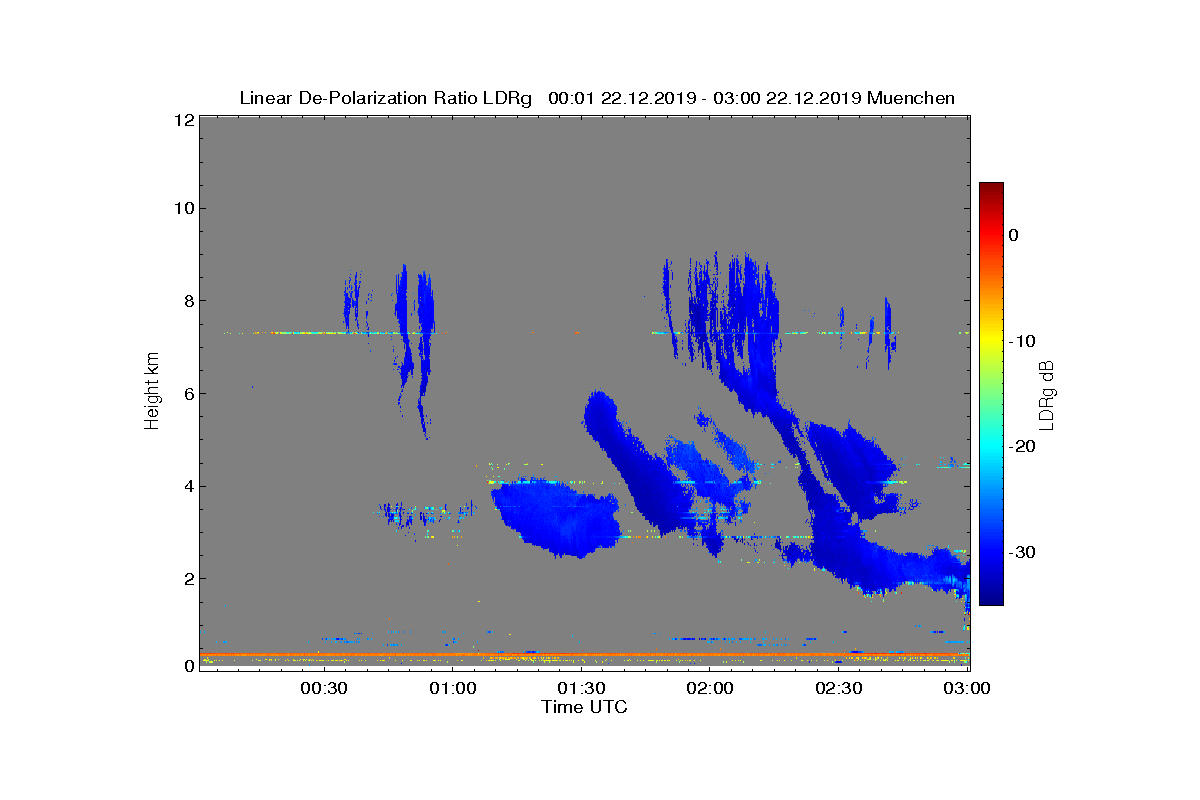Click the orange ground-clutter line near 0.3 km
The width and height of the screenshot is (1200, 800).
coord(585,653)
